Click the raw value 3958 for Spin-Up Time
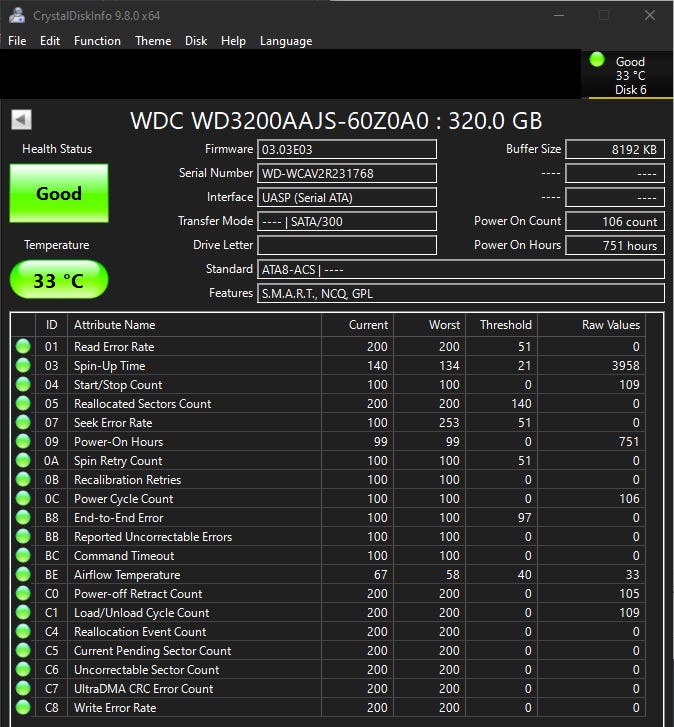 (x=625, y=365)
